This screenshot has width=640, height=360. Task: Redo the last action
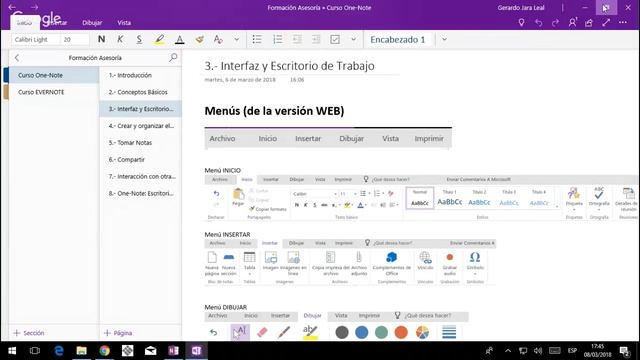[x=555, y=23]
